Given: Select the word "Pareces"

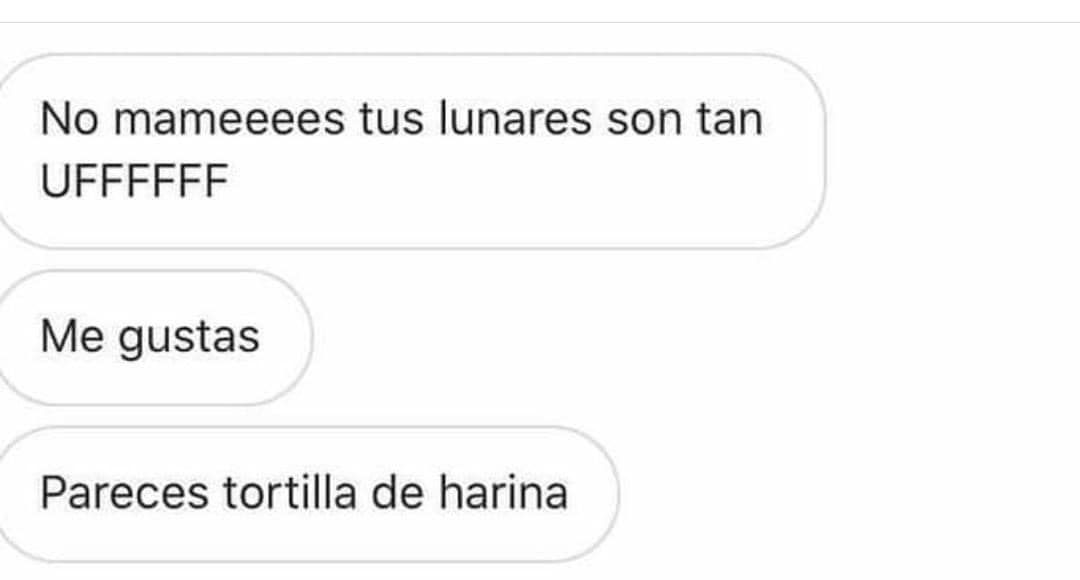Looking at the screenshot, I should 125,493.
